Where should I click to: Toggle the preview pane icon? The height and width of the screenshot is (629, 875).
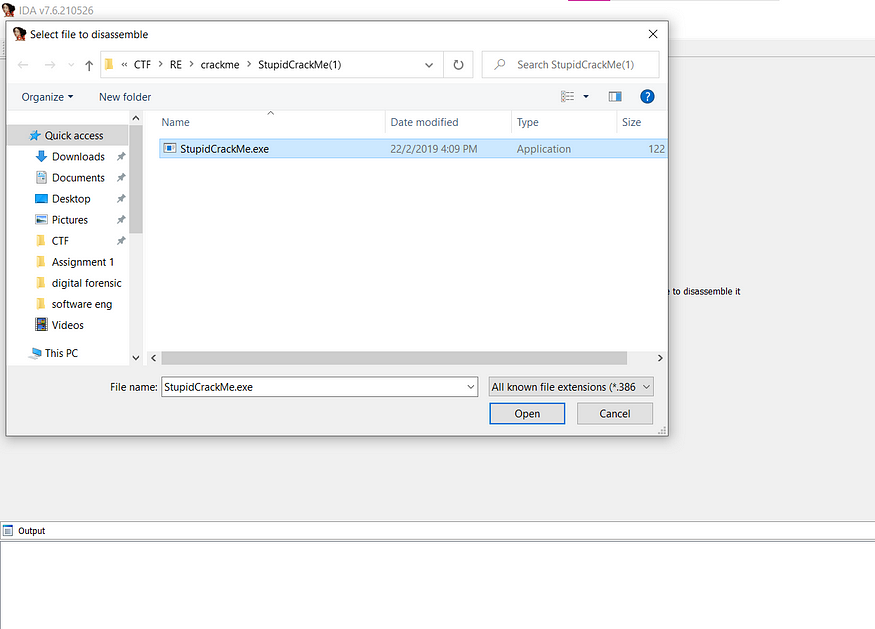(615, 97)
